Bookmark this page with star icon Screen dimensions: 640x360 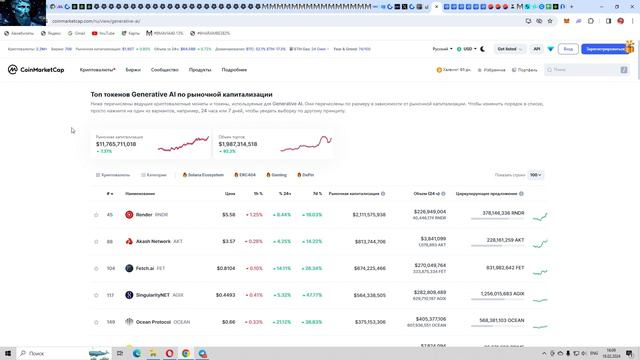point(550,21)
